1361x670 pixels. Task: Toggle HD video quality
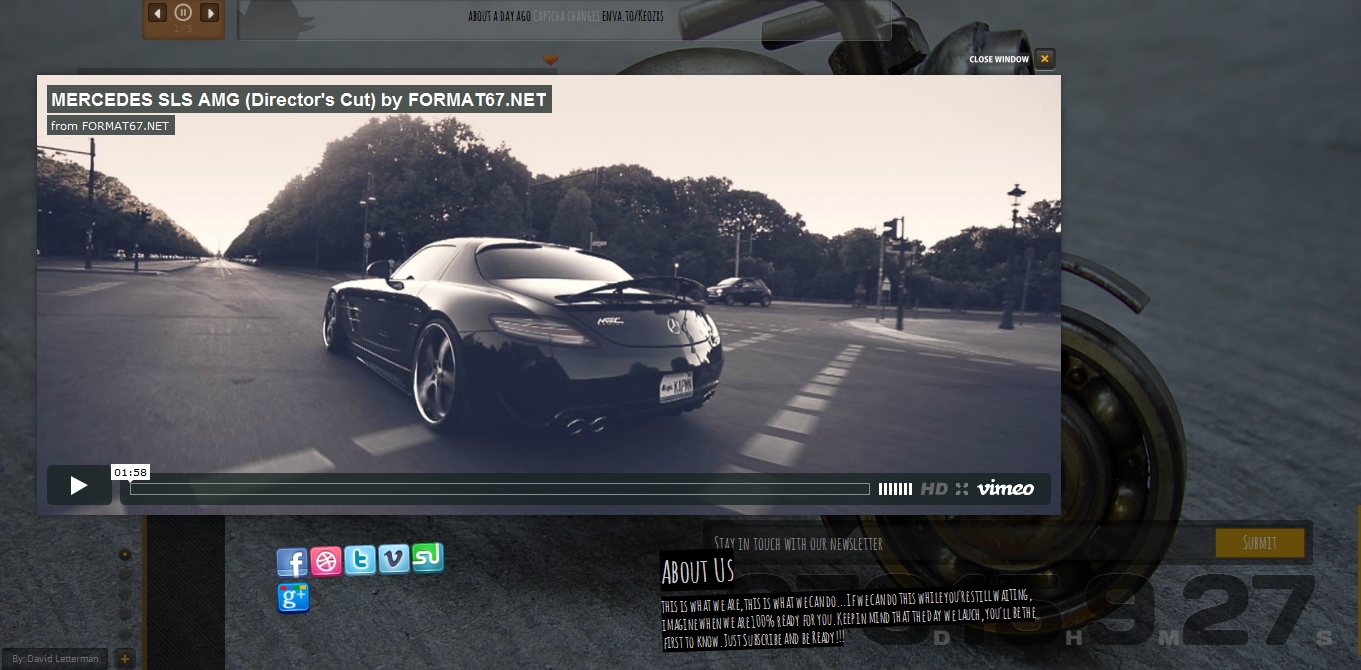click(x=934, y=489)
